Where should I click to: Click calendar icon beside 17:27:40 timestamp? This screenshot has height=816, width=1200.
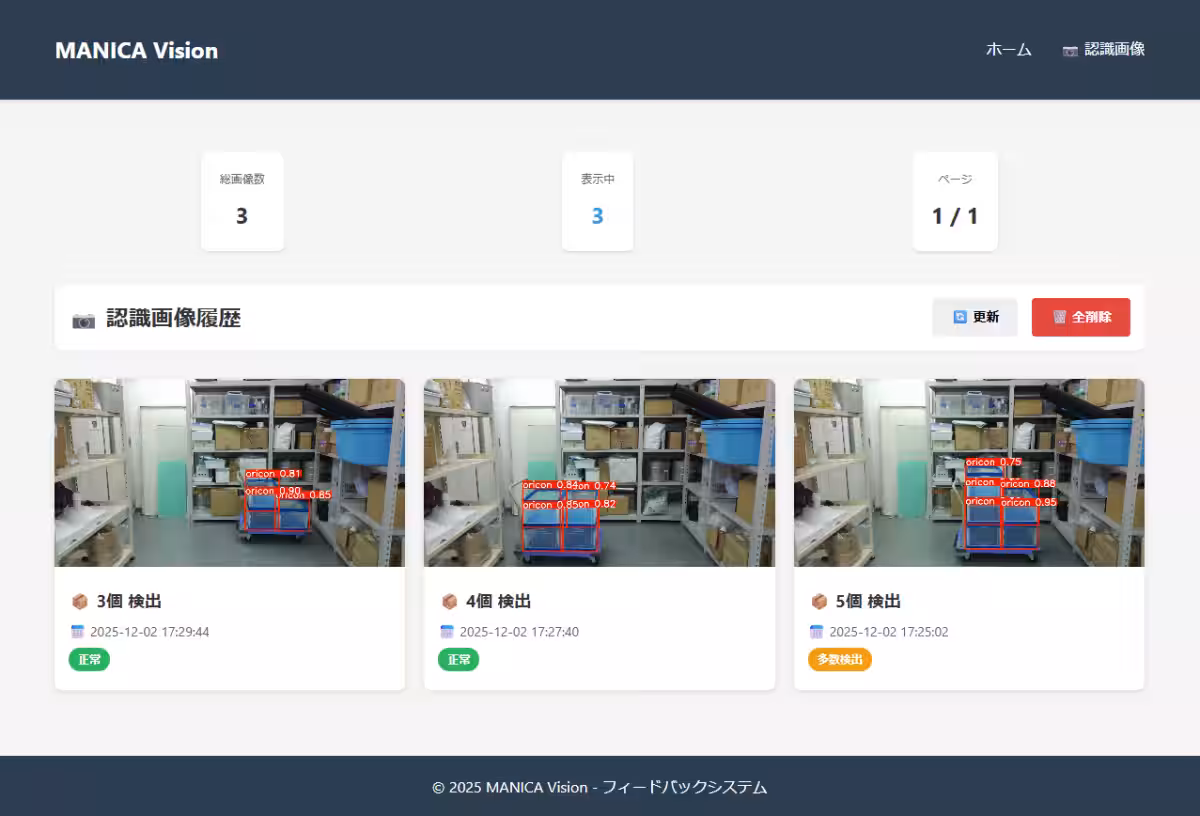(447, 632)
